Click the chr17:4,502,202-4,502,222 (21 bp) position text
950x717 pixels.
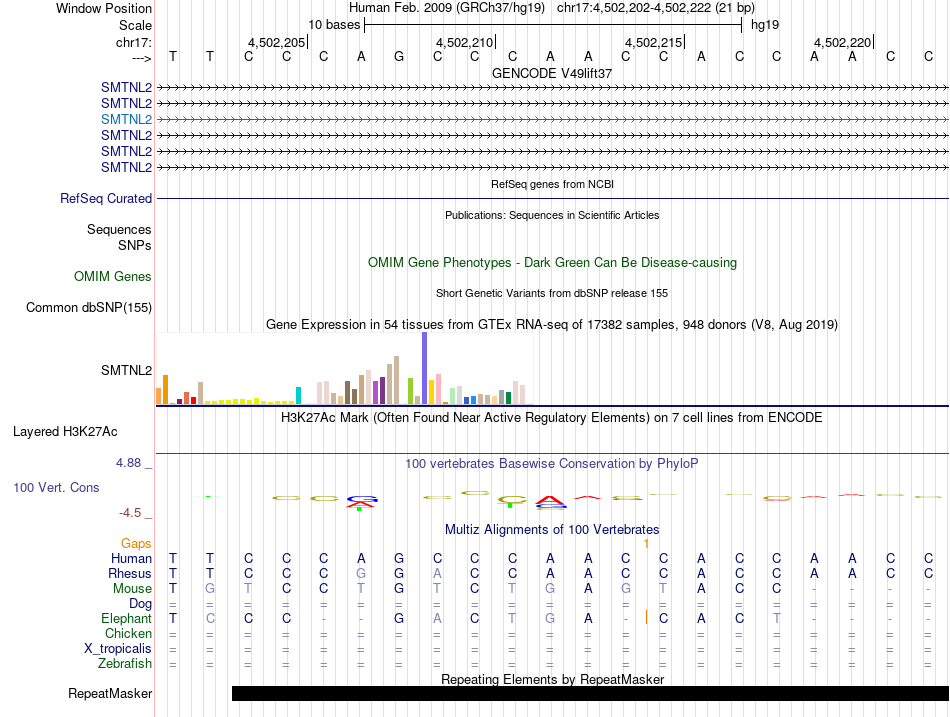(x=656, y=8)
